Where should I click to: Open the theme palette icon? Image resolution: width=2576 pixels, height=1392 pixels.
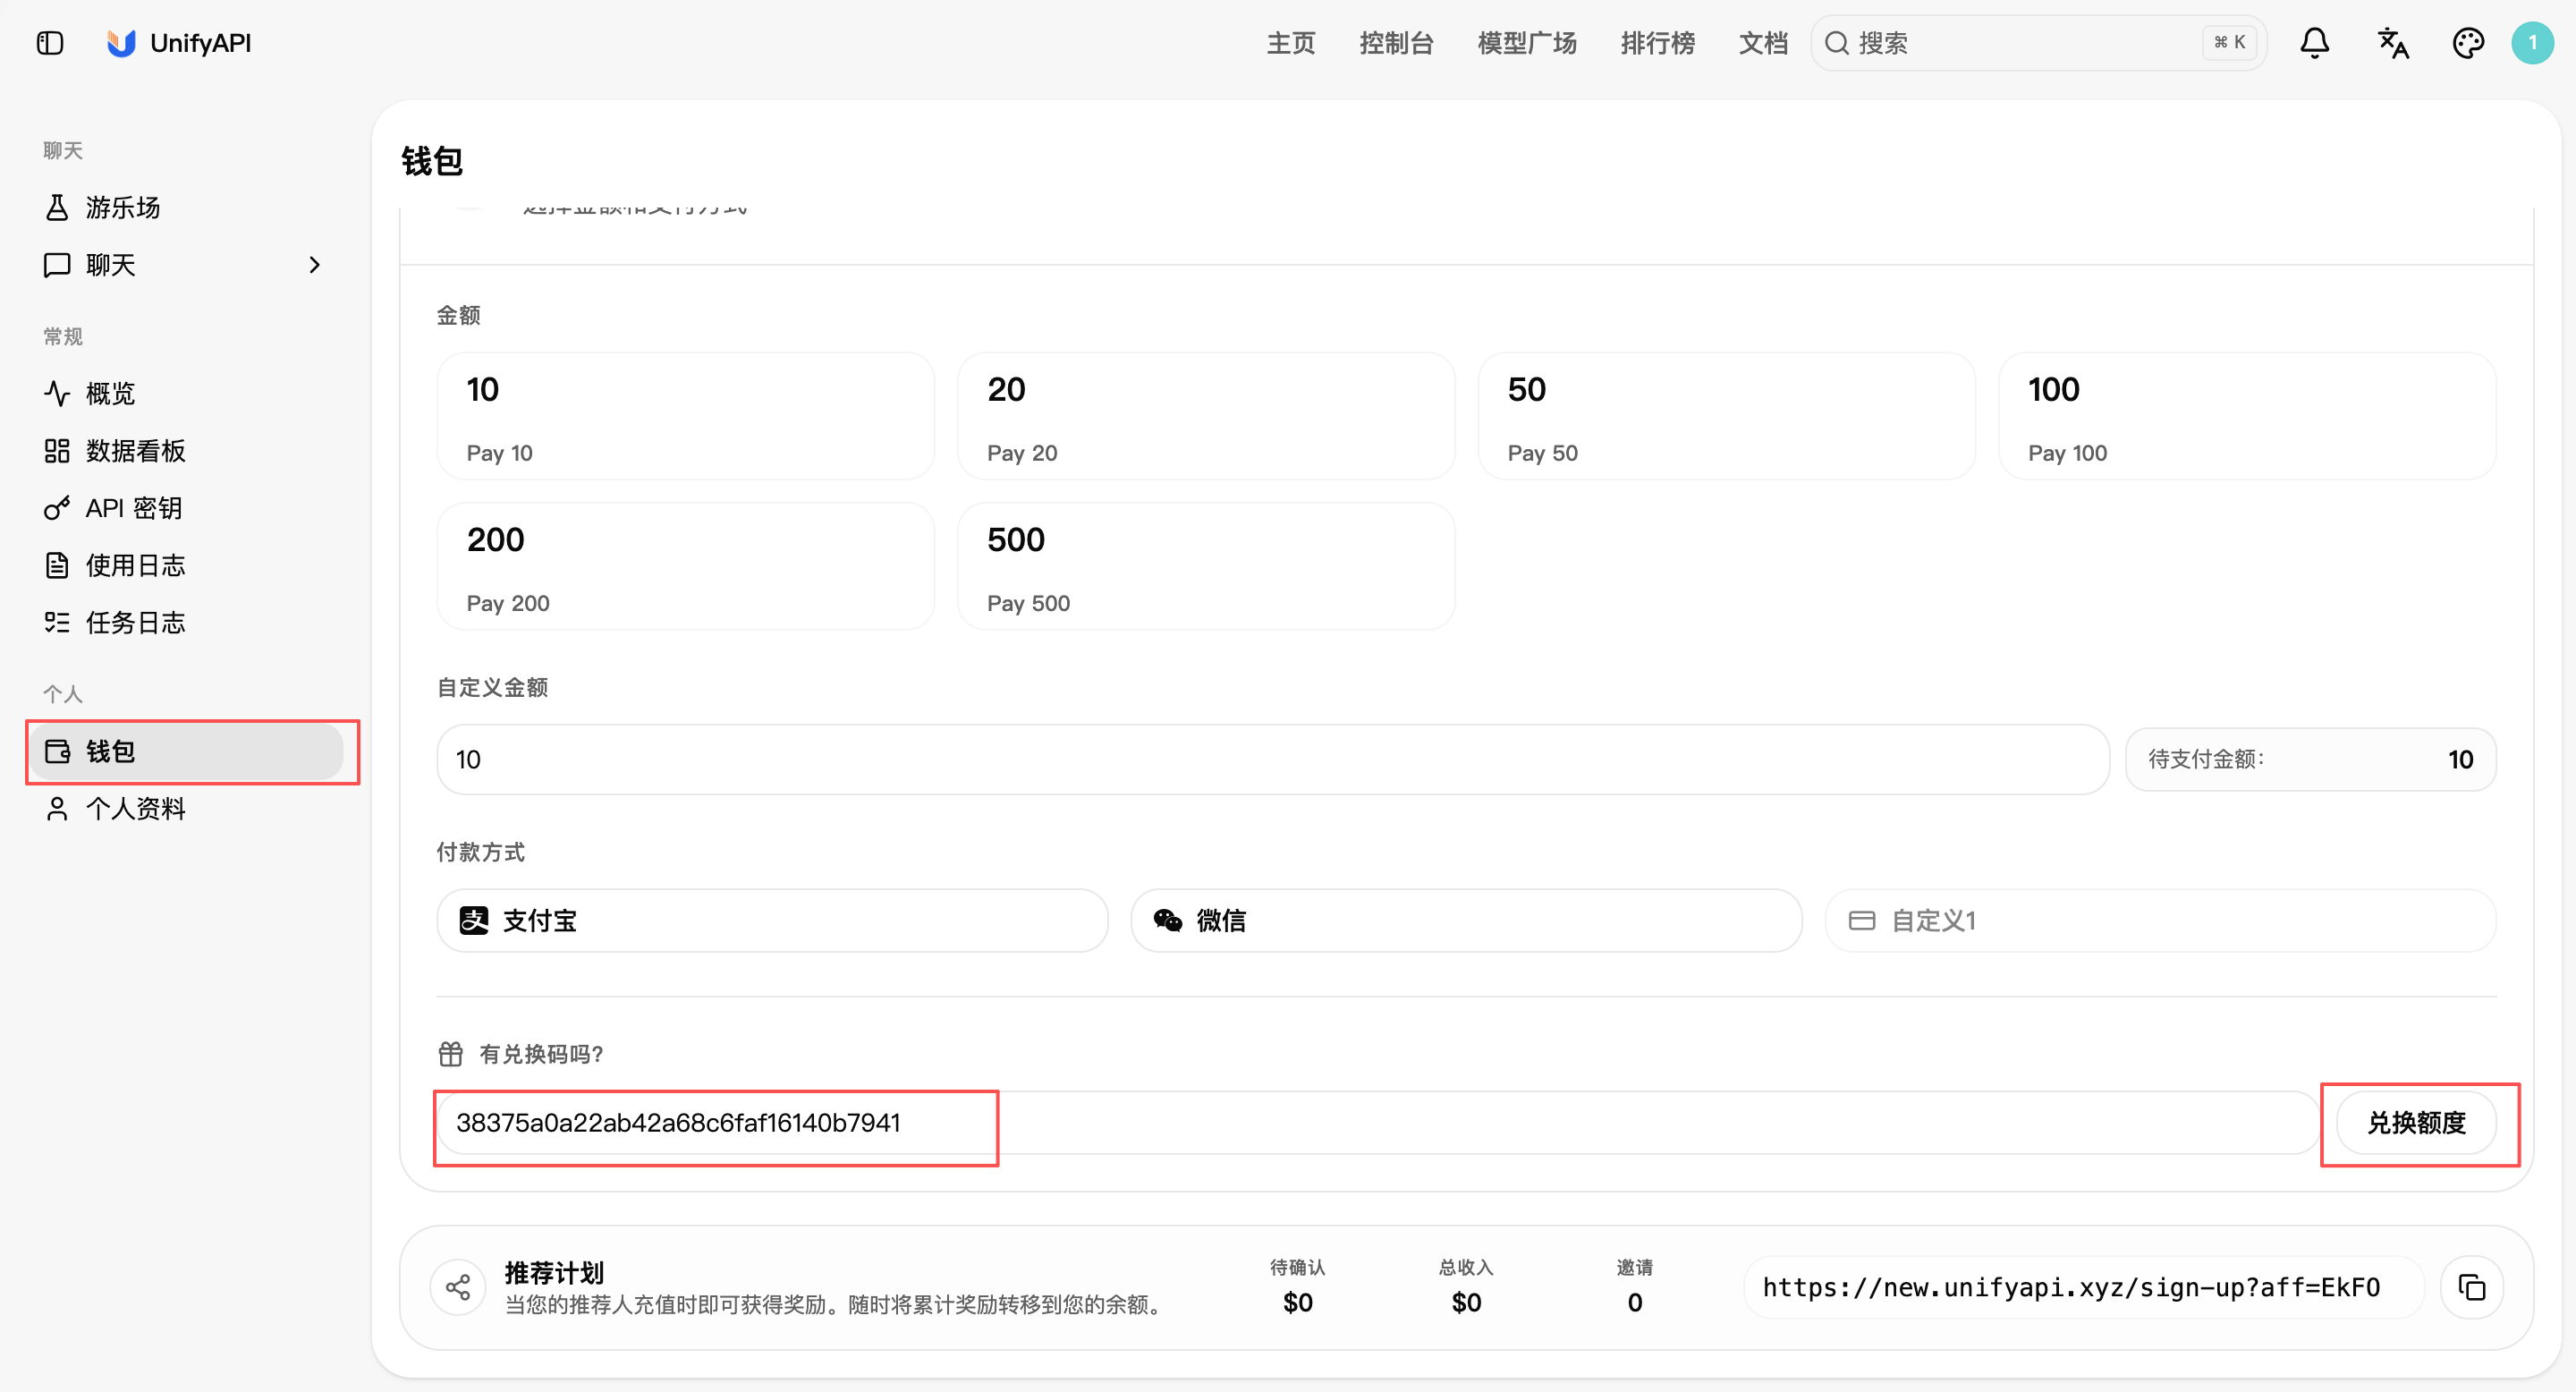[x=2468, y=43]
